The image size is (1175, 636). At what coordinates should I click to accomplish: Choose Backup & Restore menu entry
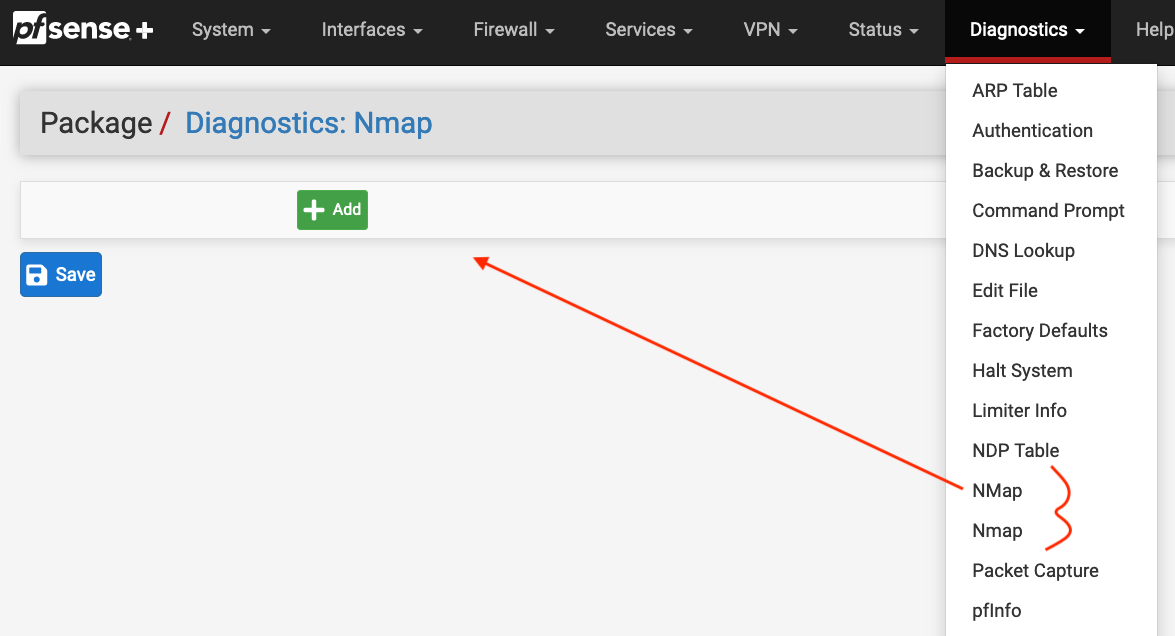tap(1045, 171)
